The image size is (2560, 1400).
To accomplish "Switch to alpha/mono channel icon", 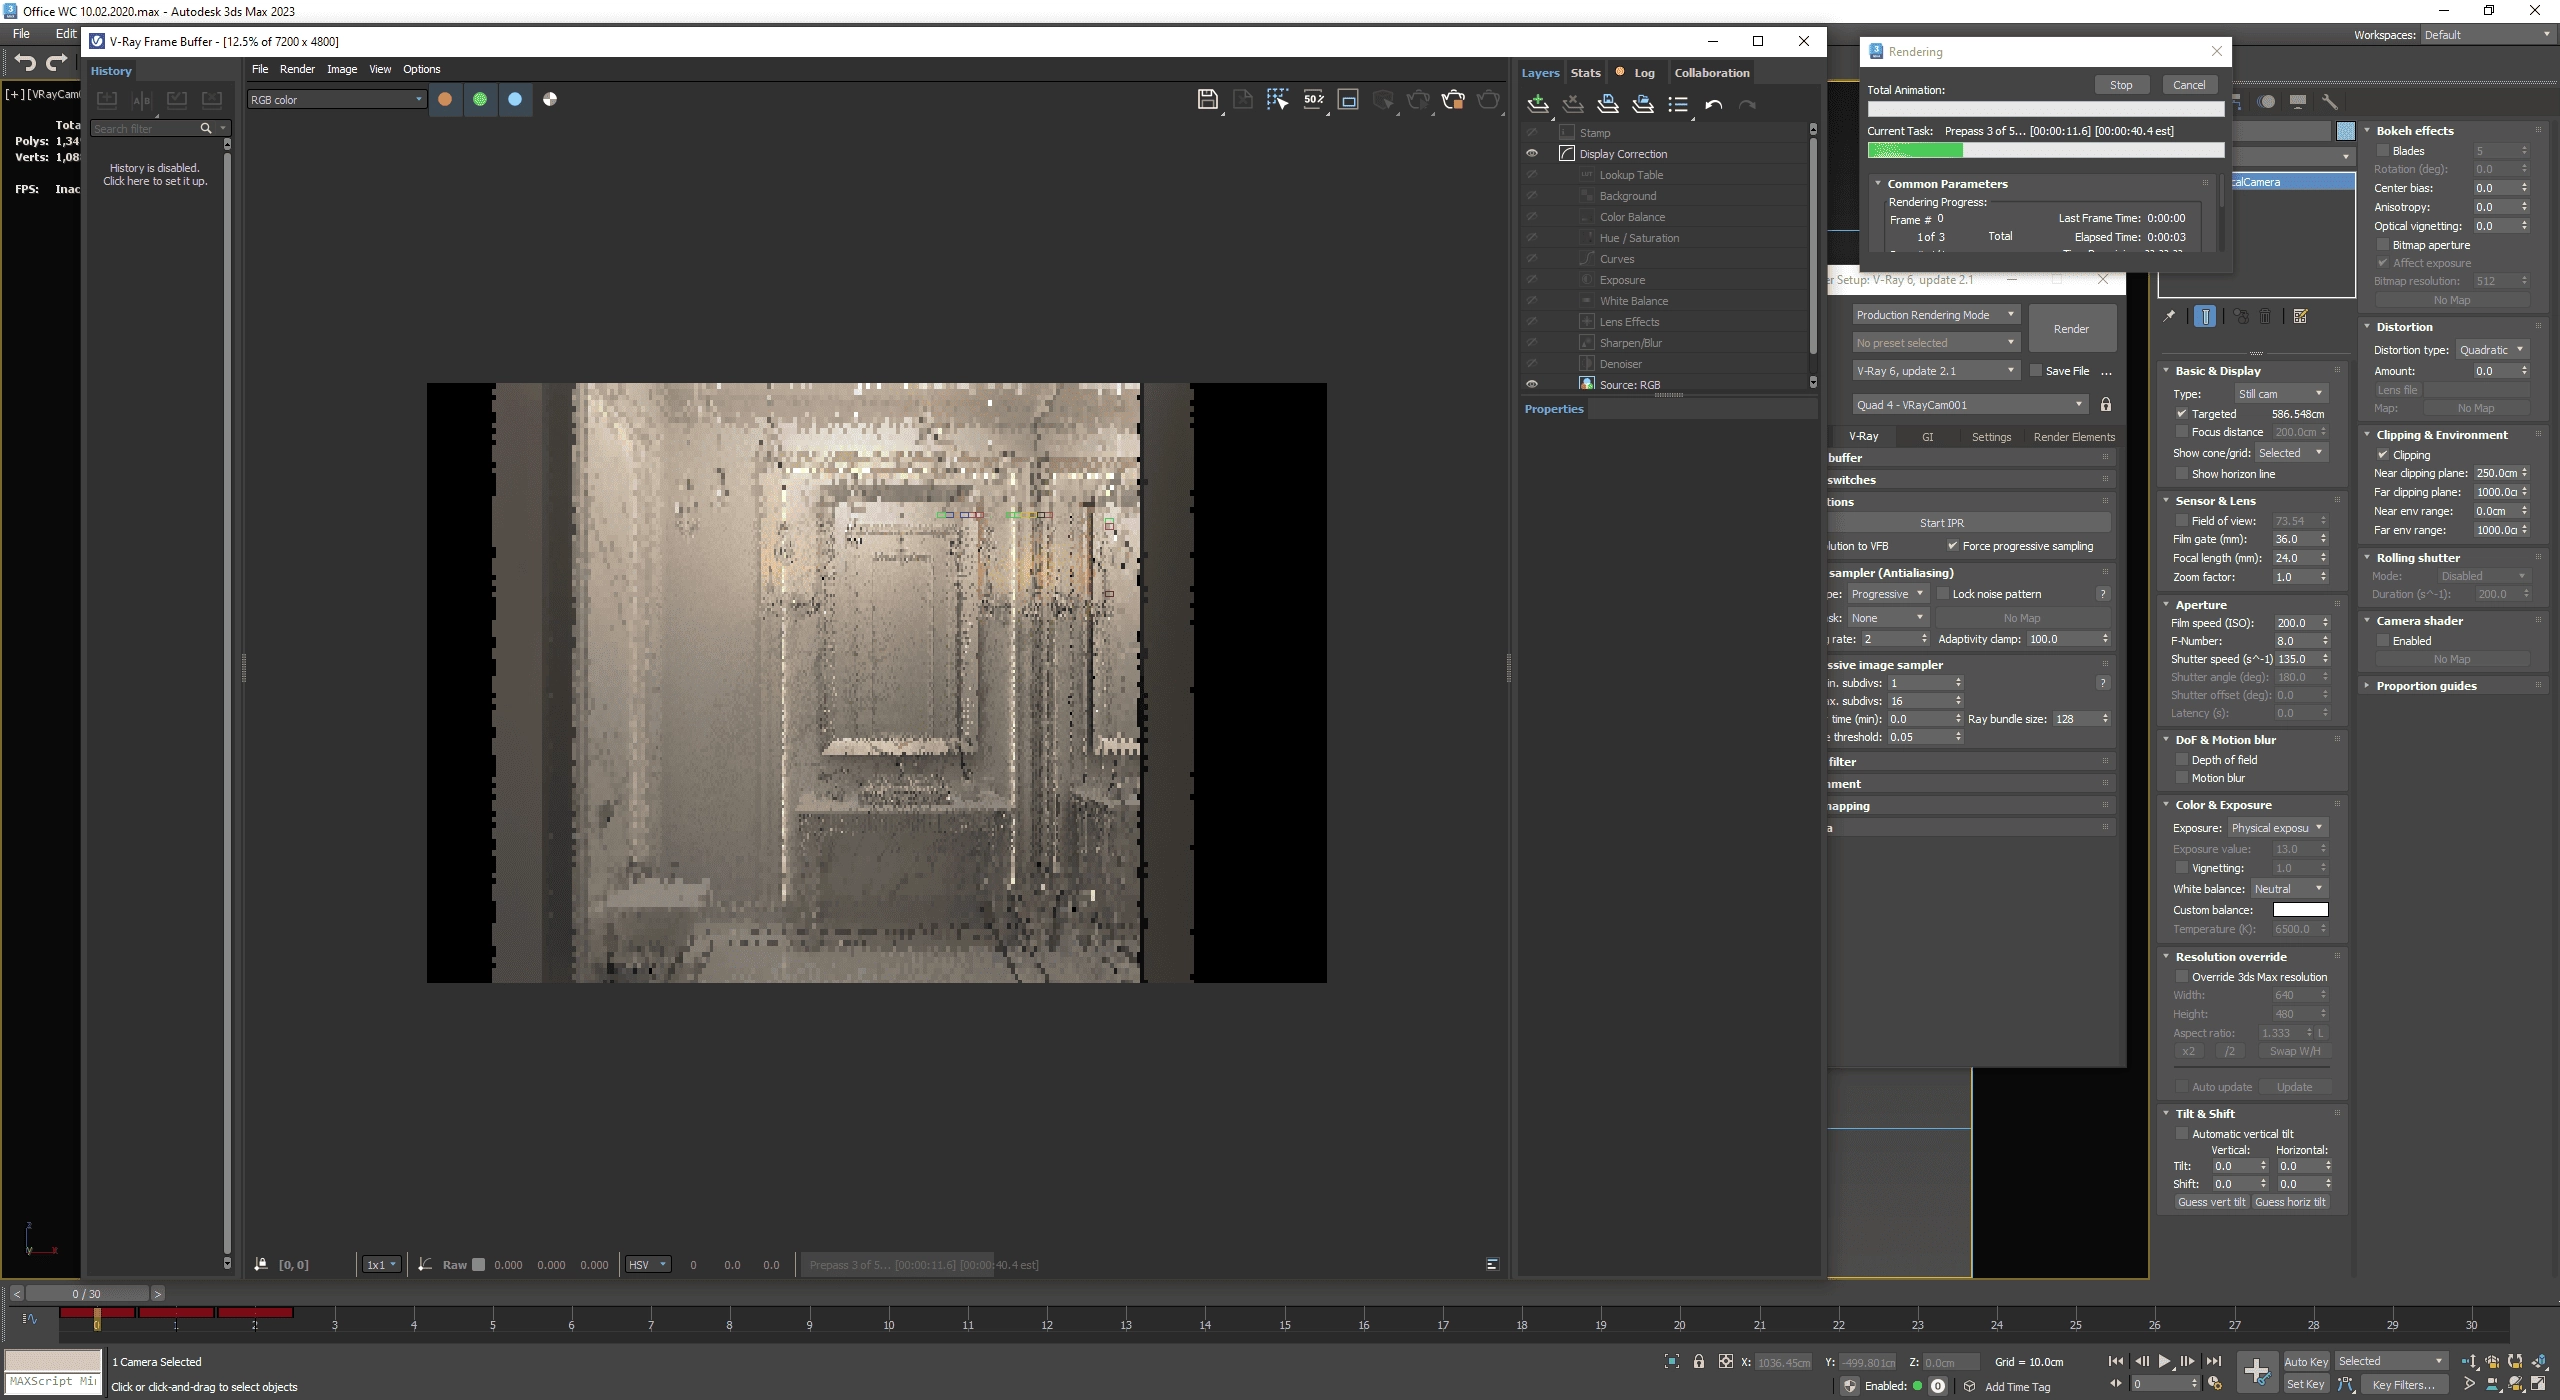I will tap(550, 99).
